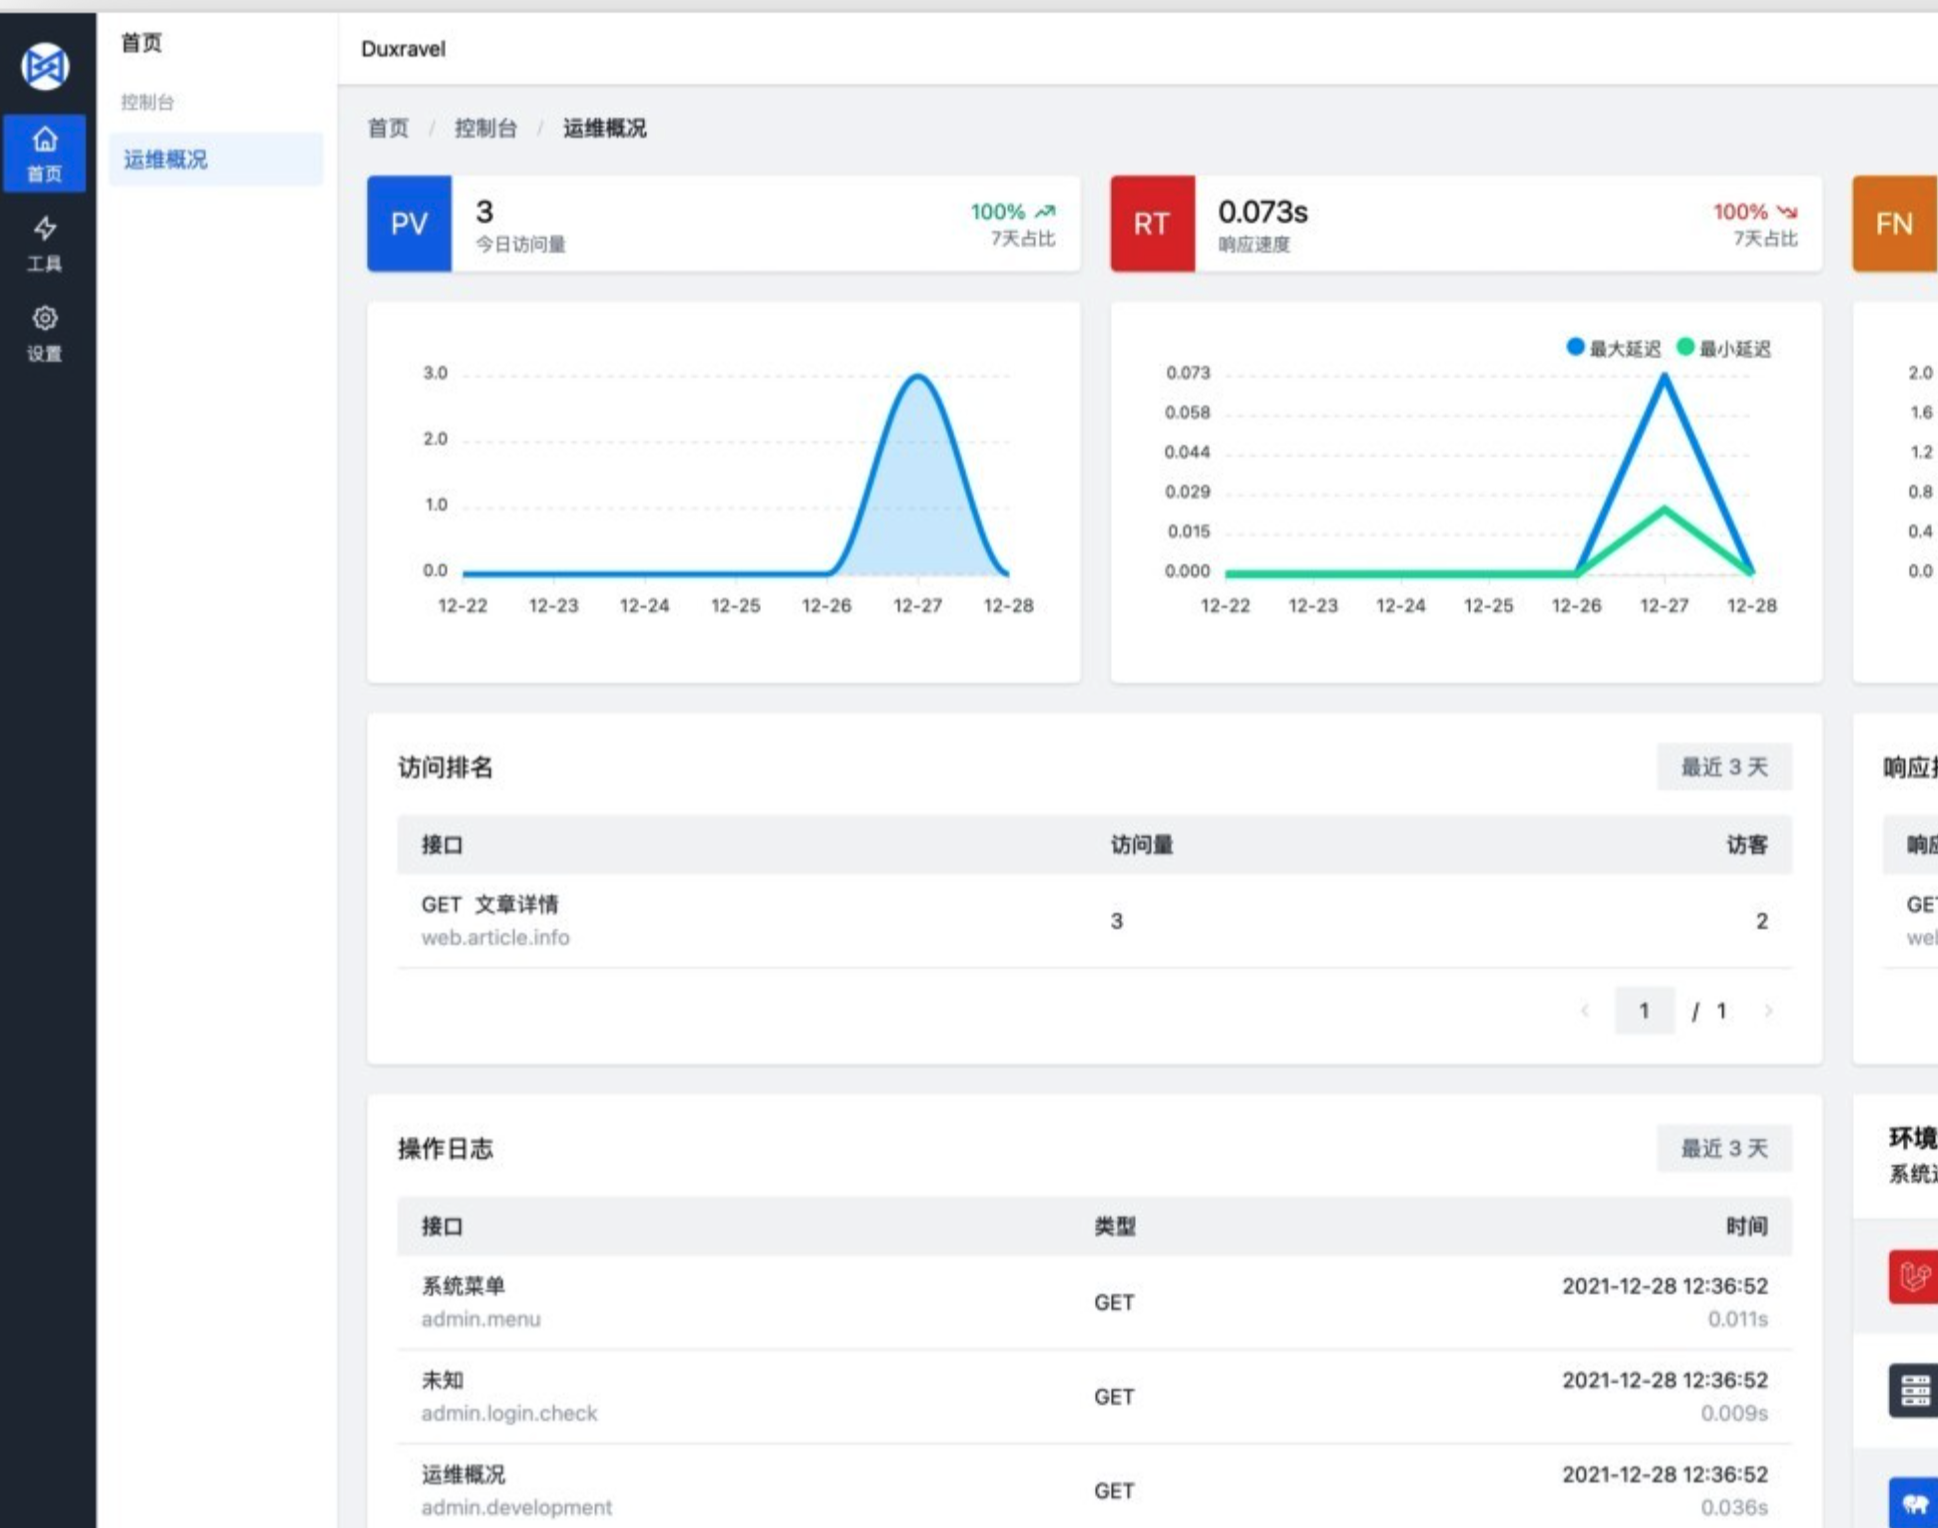Image resolution: width=1938 pixels, height=1528 pixels.
Task: Toggle the 最大延迟 legend series
Action: tap(1613, 348)
